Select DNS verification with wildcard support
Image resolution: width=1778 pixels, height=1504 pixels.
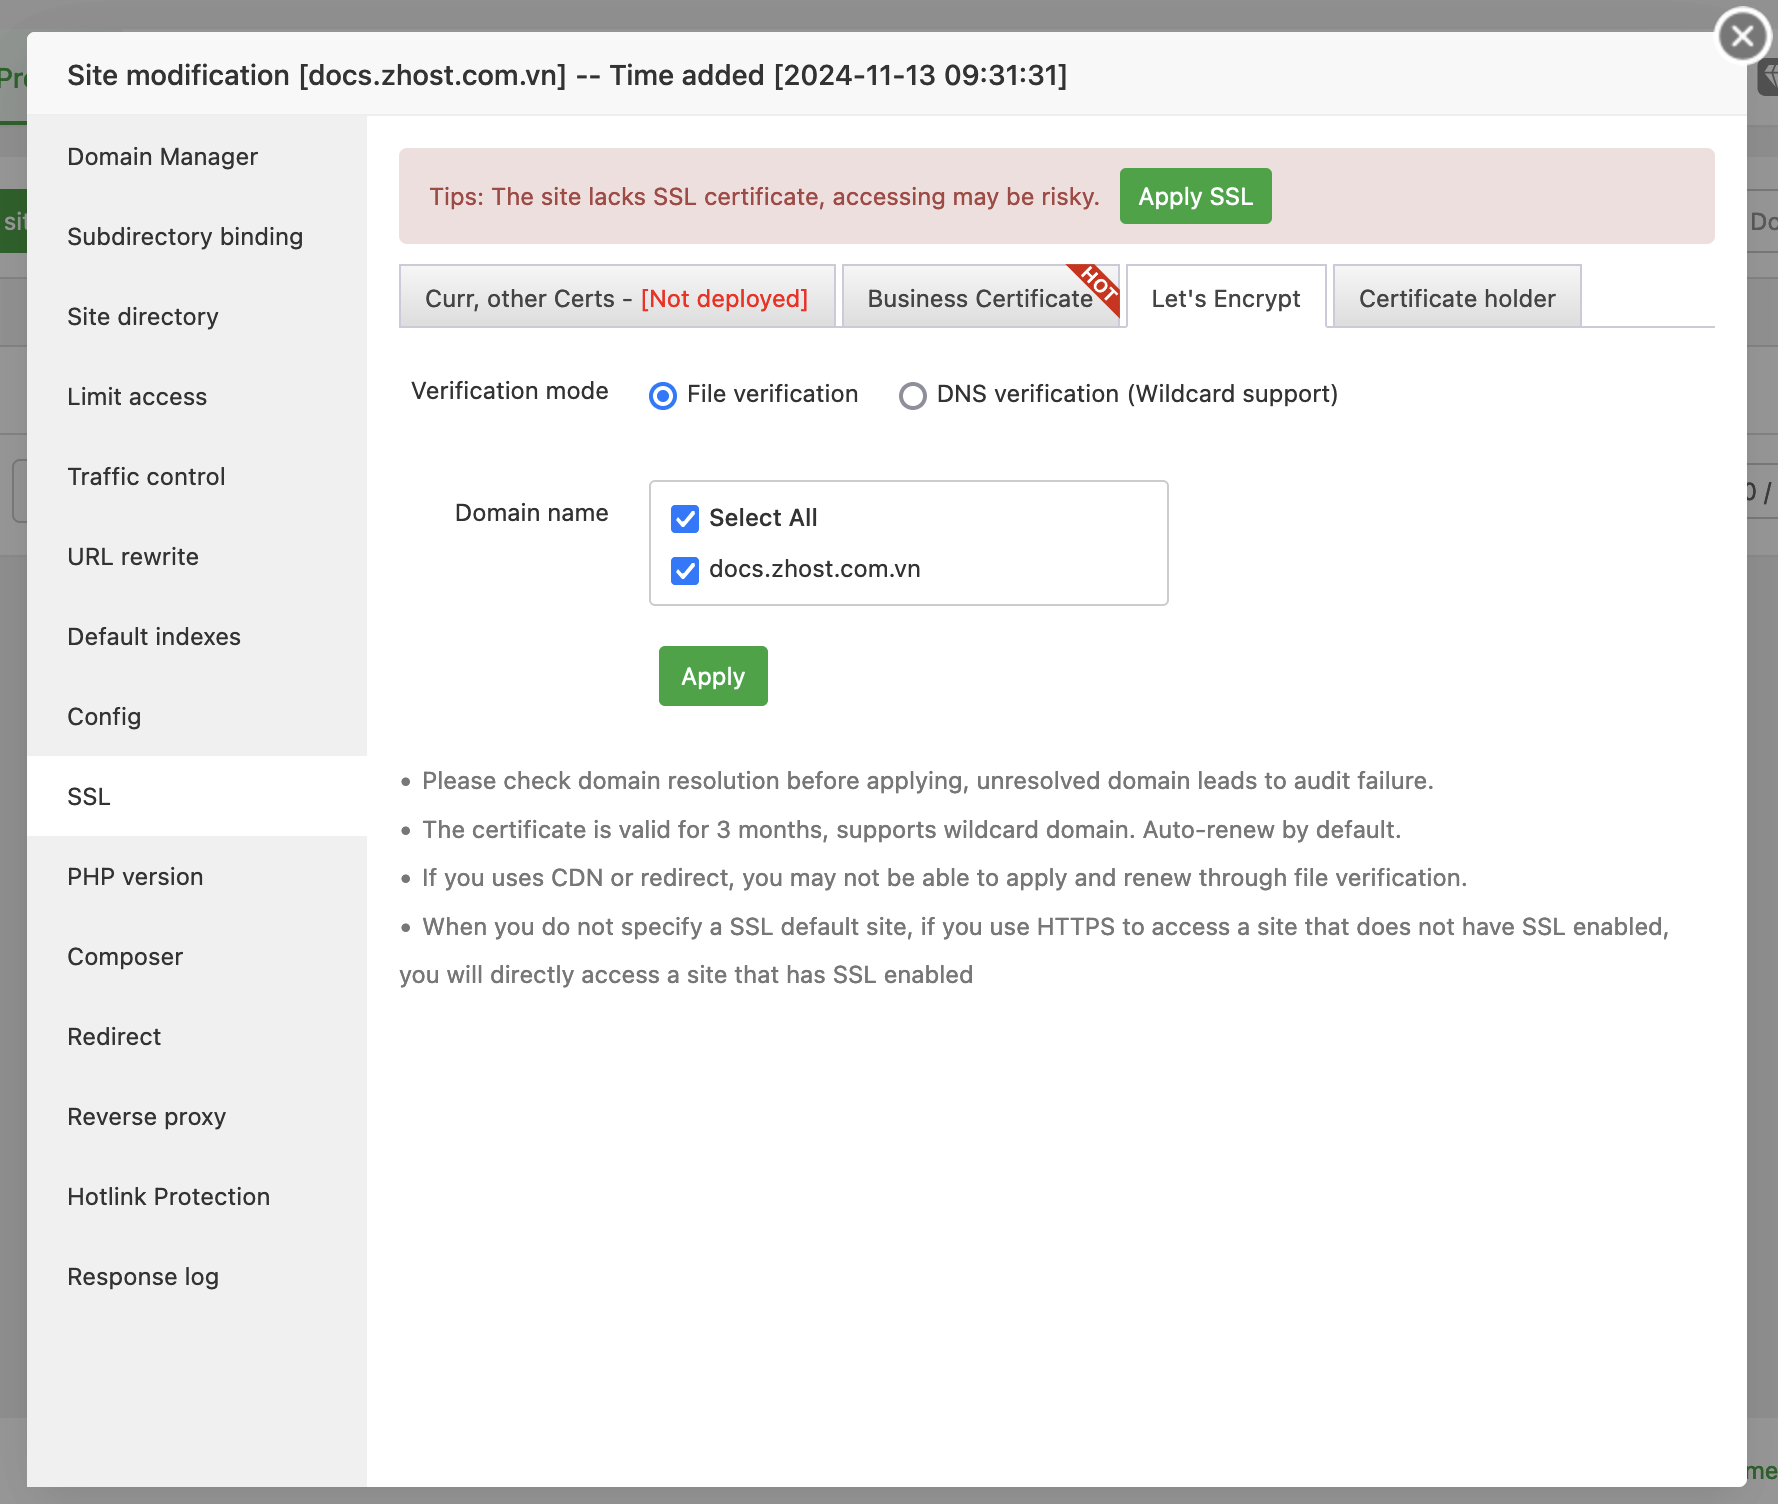pos(912,395)
